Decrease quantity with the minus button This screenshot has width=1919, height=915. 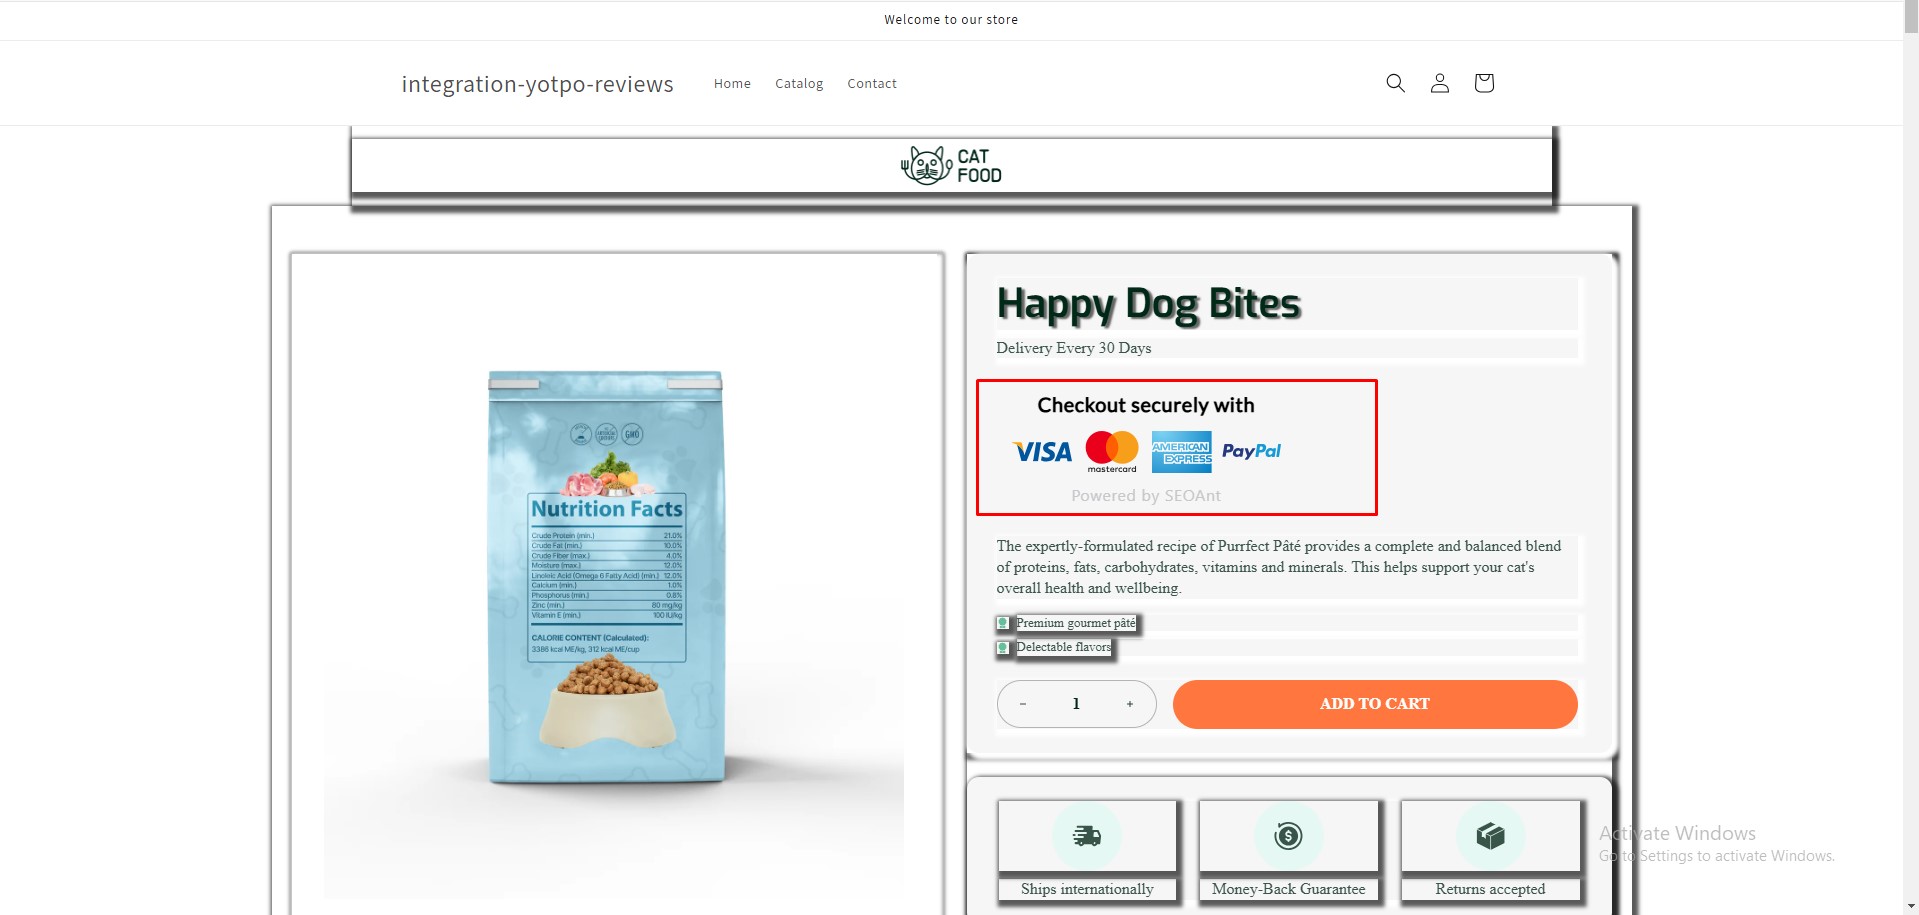pos(1023,704)
